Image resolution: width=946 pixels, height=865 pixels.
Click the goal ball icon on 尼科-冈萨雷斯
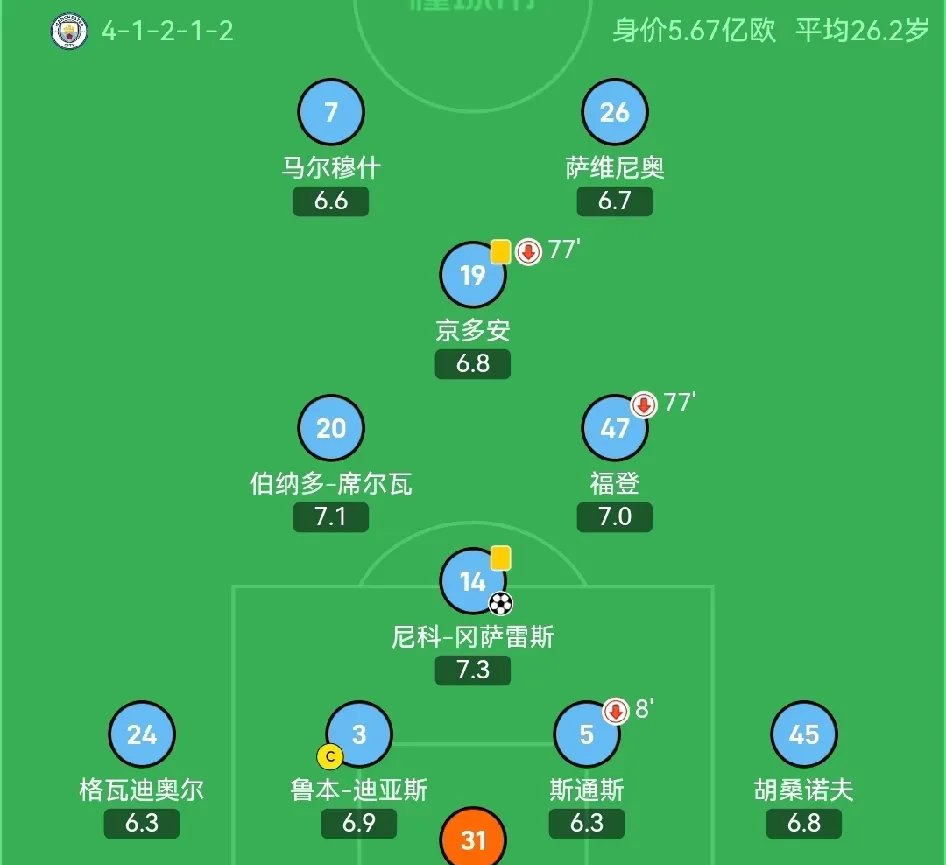[x=499, y=601]
